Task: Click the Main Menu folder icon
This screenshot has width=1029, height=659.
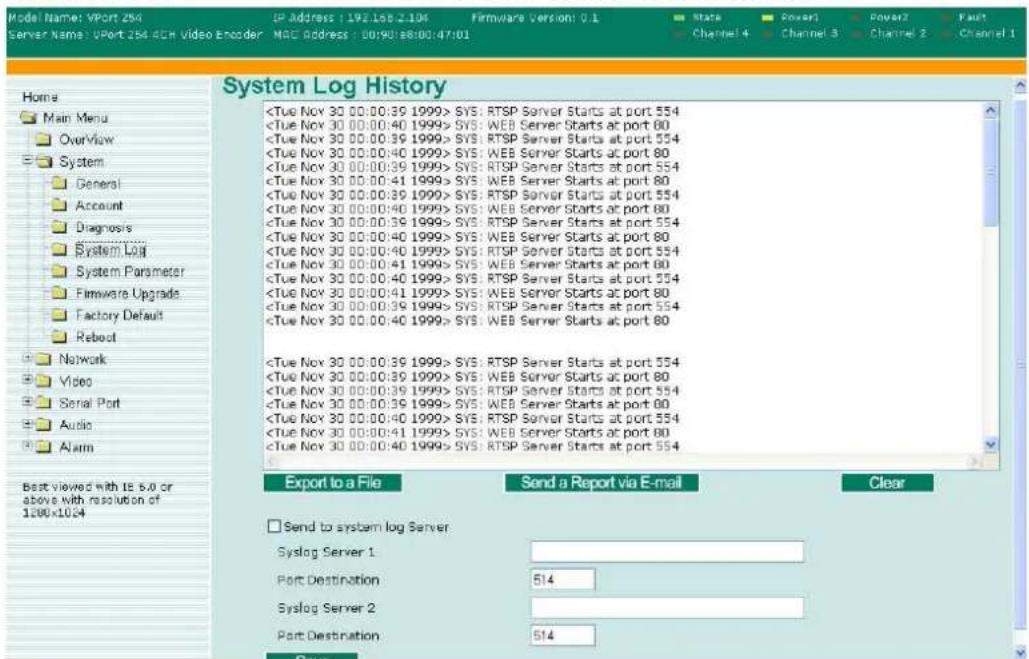Action: [x=28, y=118]
